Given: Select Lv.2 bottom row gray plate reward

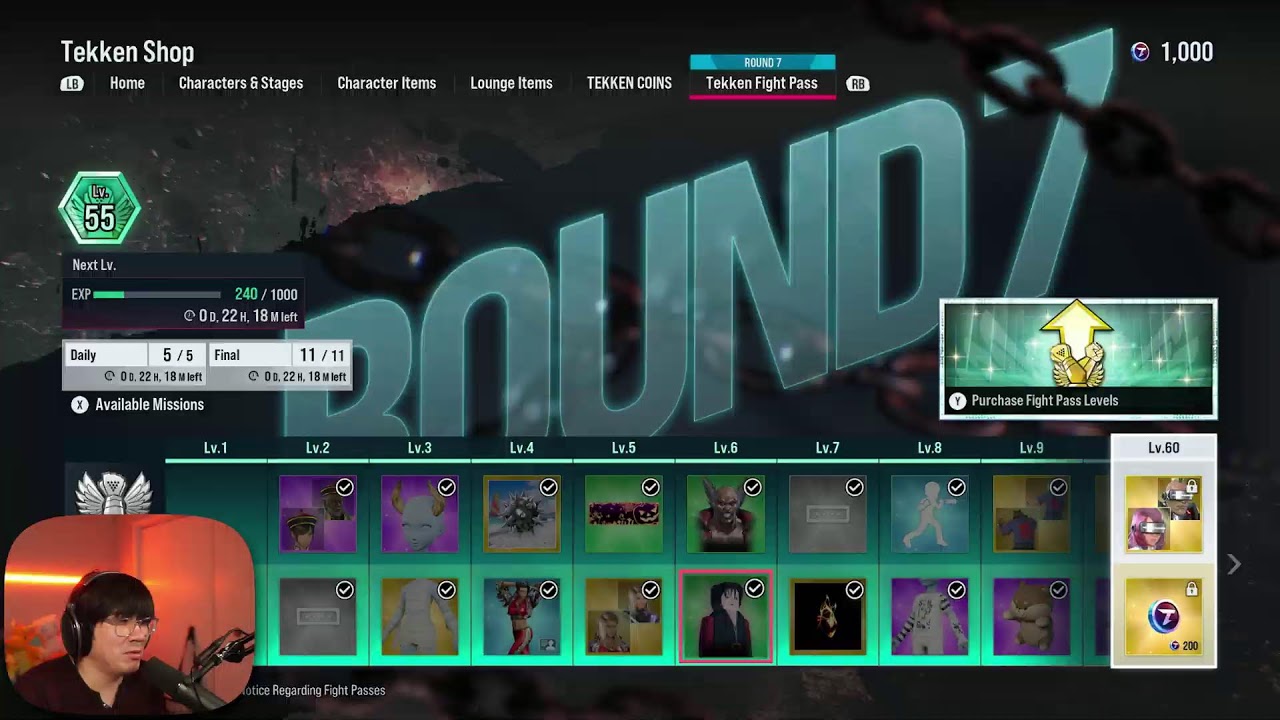Looking at the screenshot, I should tap(318, 617).
